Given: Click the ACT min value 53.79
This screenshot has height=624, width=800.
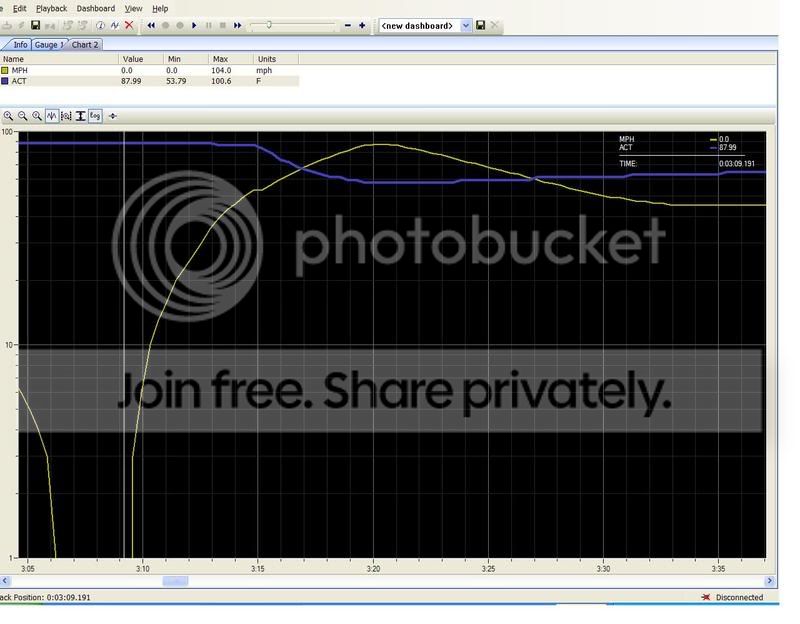Looking at the screenshot, I should click(x=176, y=81).
